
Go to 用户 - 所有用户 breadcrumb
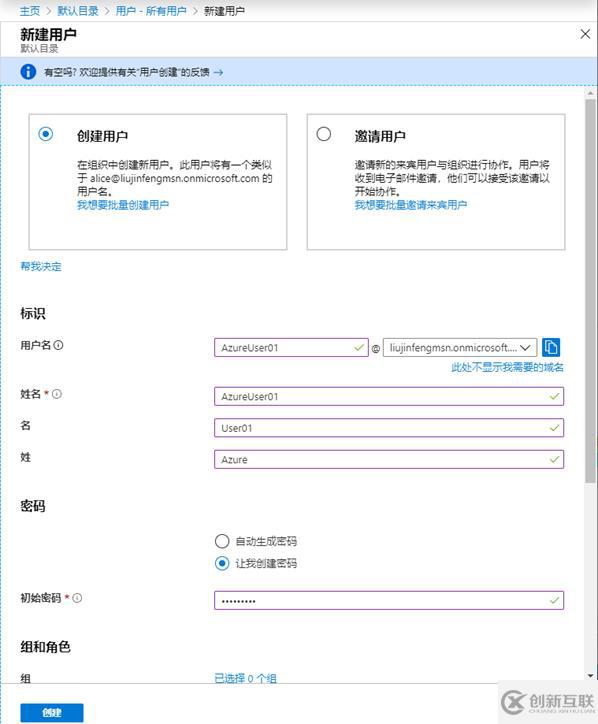151,11
